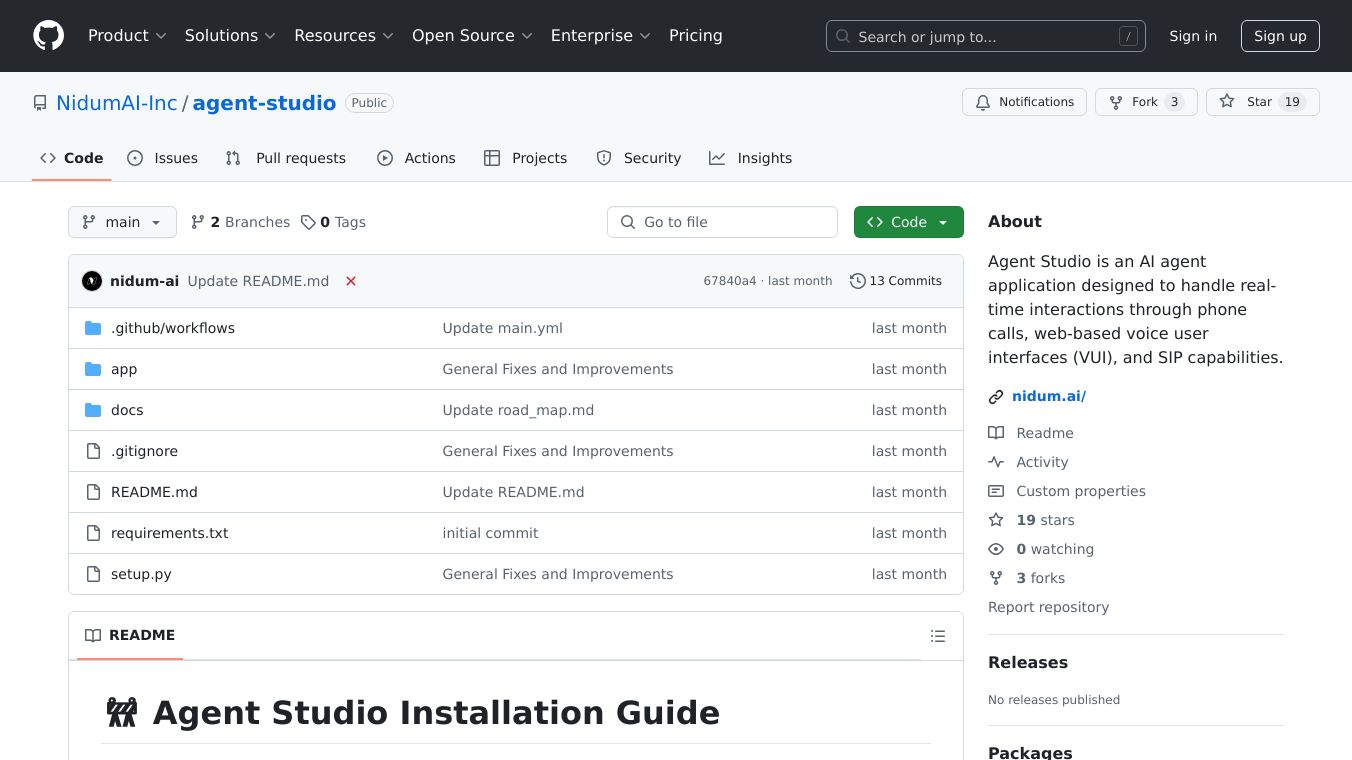Open the .github/workflows folder

[x=172, y=328]
